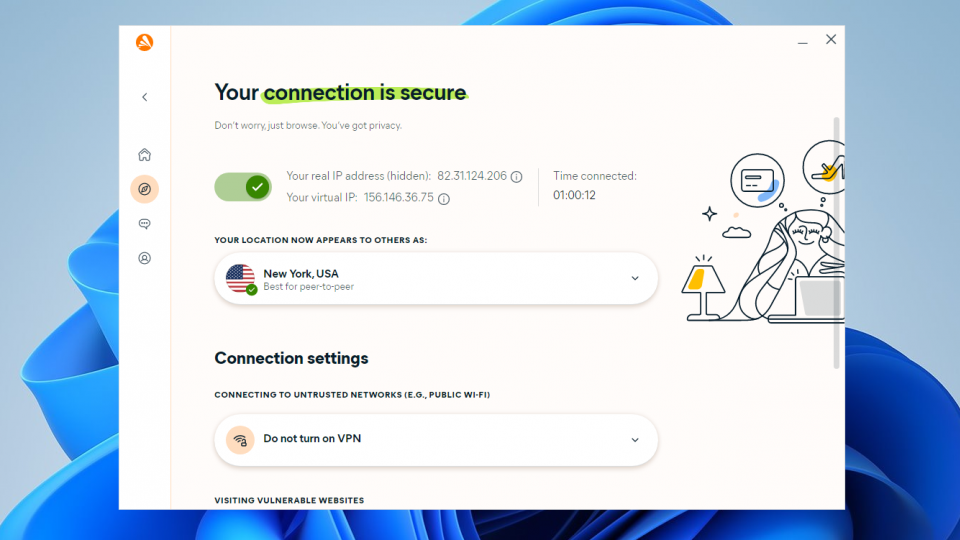The height and width of the screenshot is (540, 960).
Task: Expand the New York, USA location dropdown
Action: 436,279
